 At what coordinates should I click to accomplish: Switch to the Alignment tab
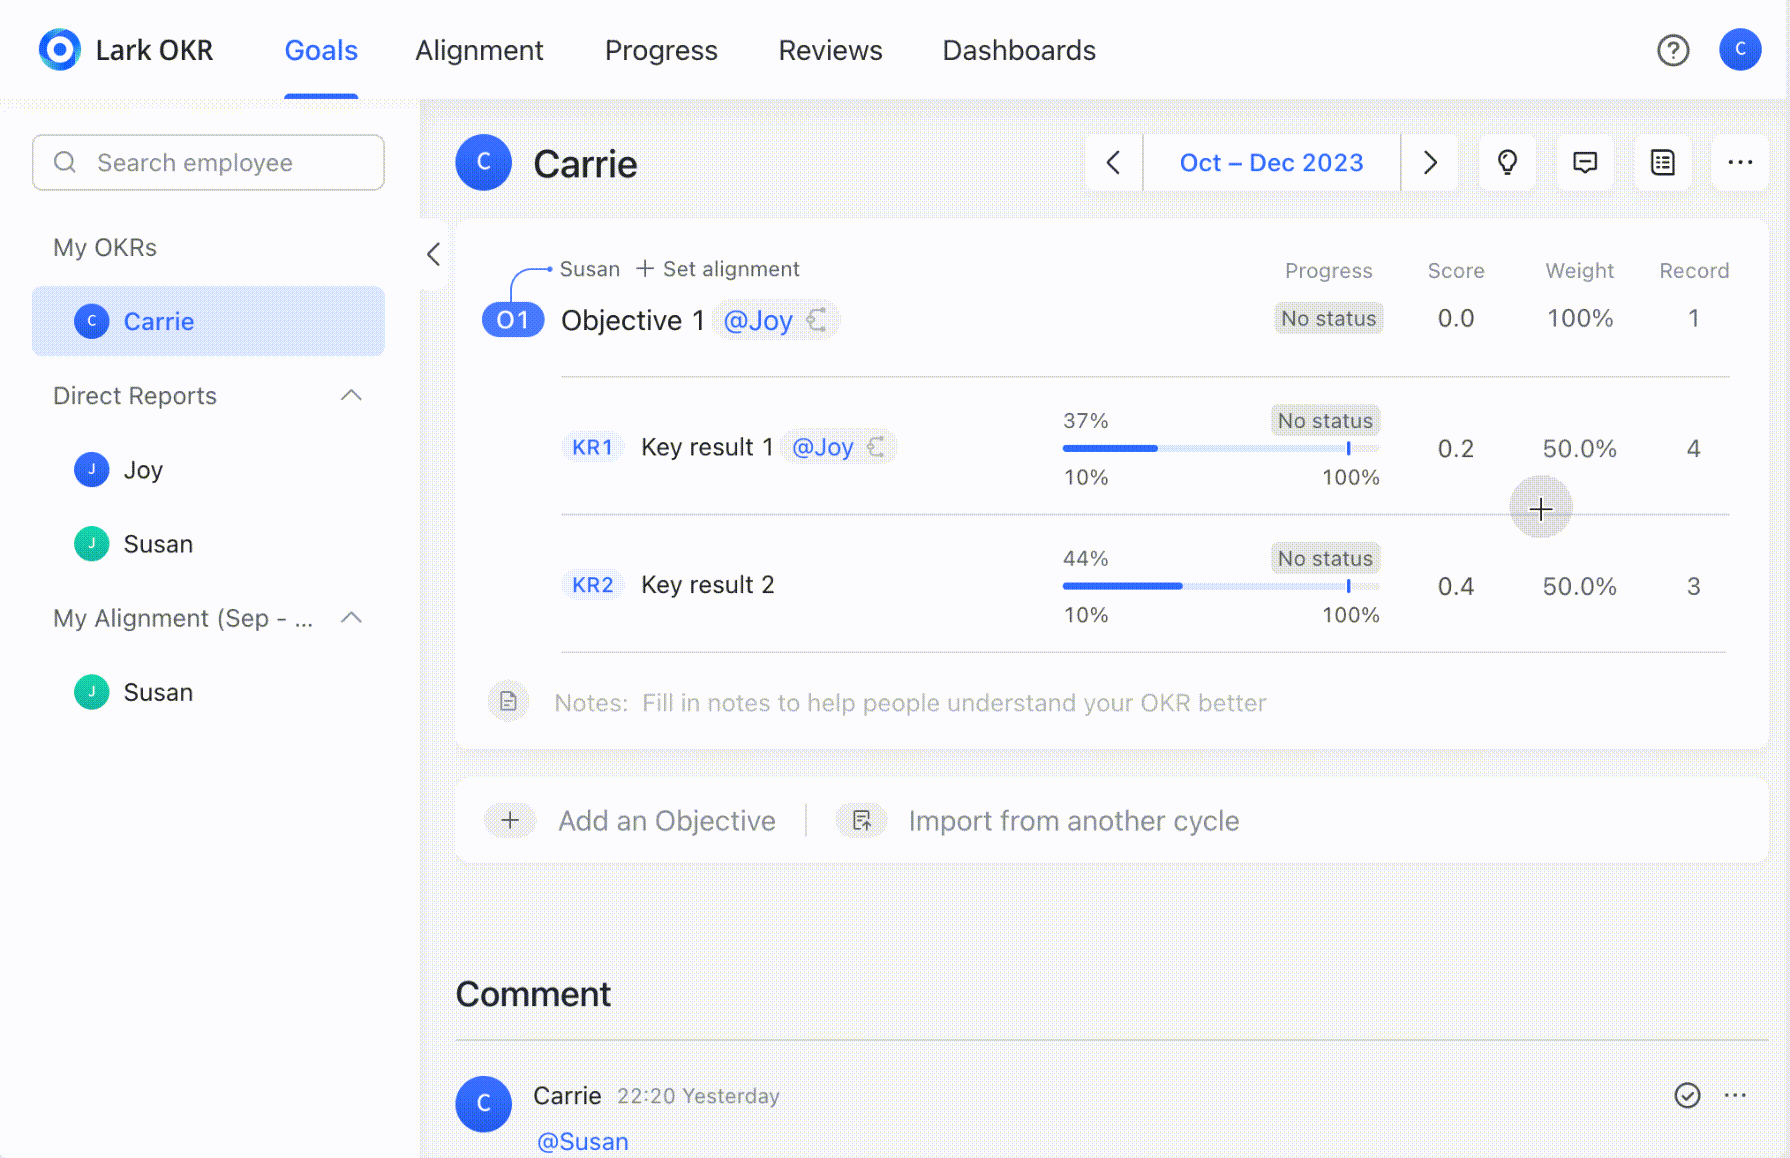[479, 50]
